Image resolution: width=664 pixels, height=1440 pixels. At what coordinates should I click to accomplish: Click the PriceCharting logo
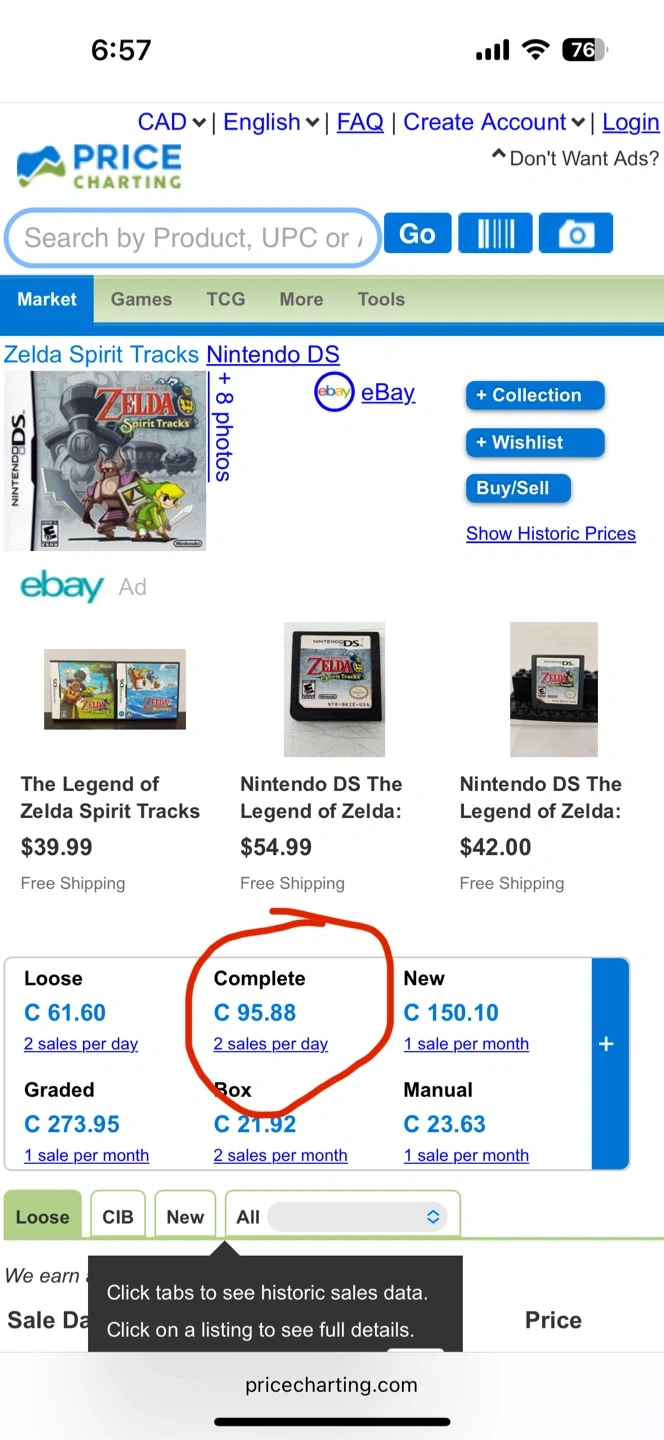(x=100, y=167)
